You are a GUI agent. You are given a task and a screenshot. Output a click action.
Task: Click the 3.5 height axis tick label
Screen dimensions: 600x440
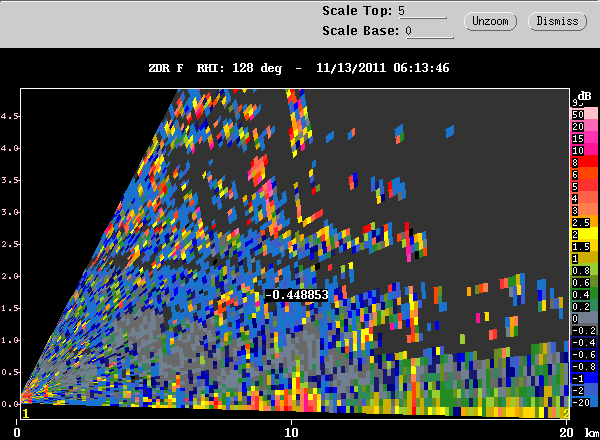tap(9, 180)
